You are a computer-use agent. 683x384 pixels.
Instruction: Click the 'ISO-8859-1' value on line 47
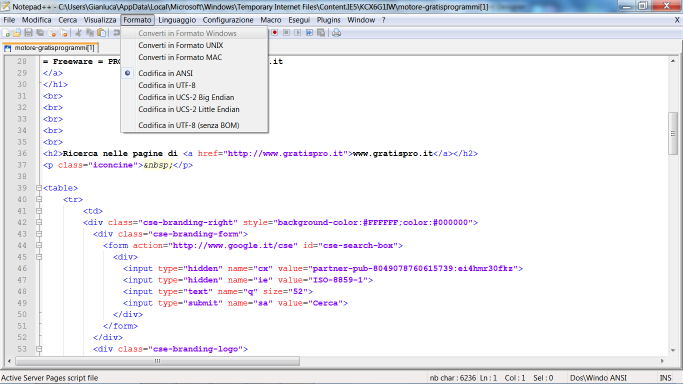click(338, 280)
